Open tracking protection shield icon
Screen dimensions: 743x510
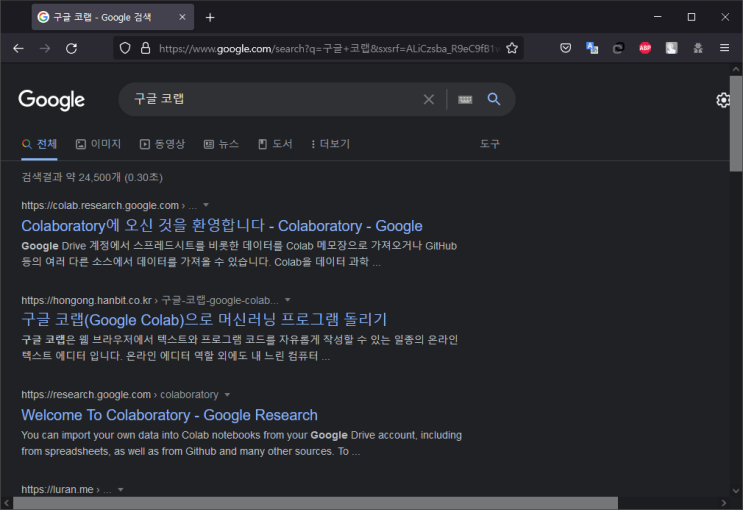125,48
